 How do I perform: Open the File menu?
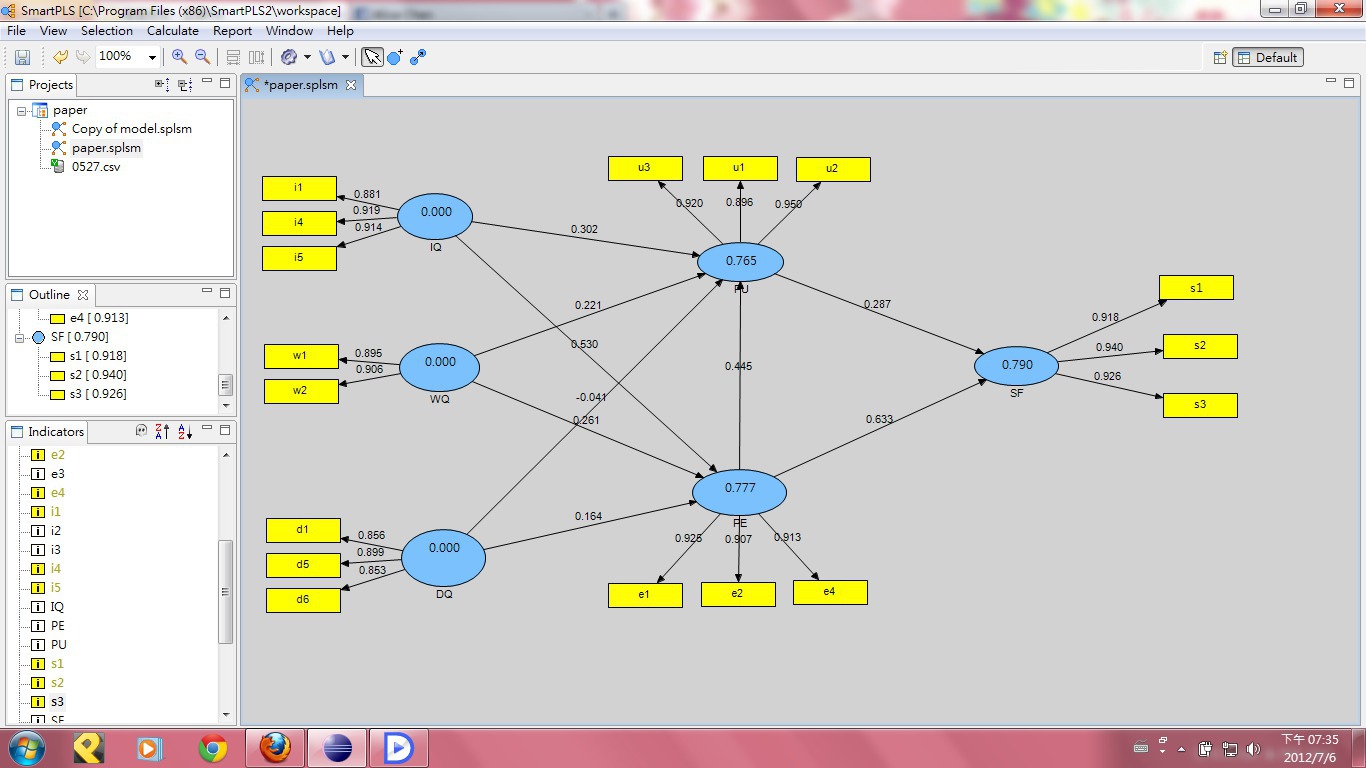(x=16, y=31)
